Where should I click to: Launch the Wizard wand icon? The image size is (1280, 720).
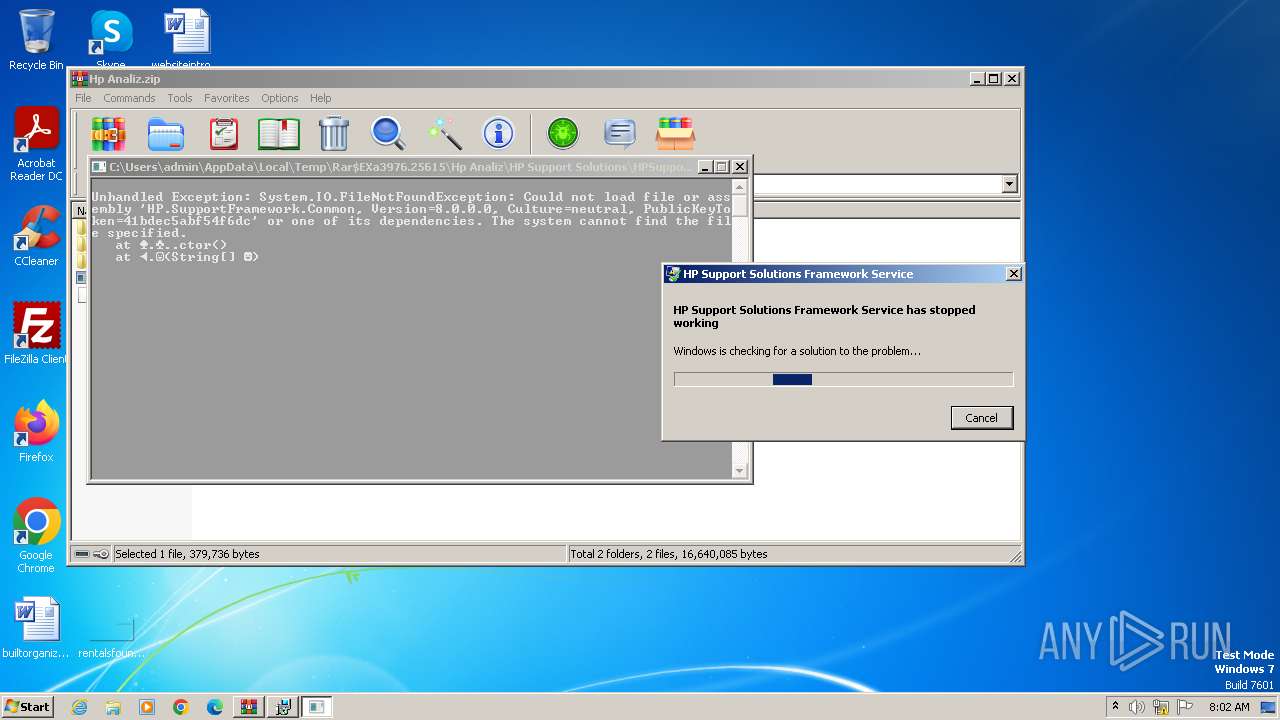tap(443, 133)
